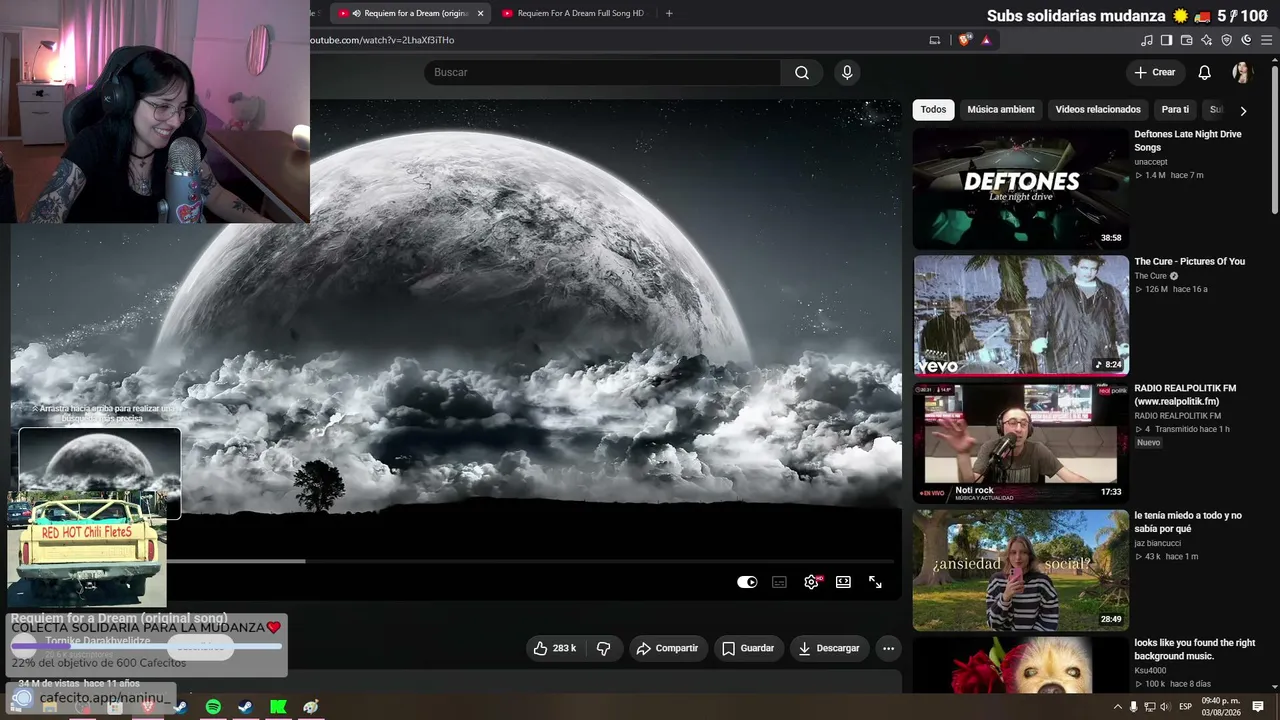Image resolution: width=1280 pixels, height=720 pixels.
Task: Click the install app icon in address bar
Action: tap(935, 40)
